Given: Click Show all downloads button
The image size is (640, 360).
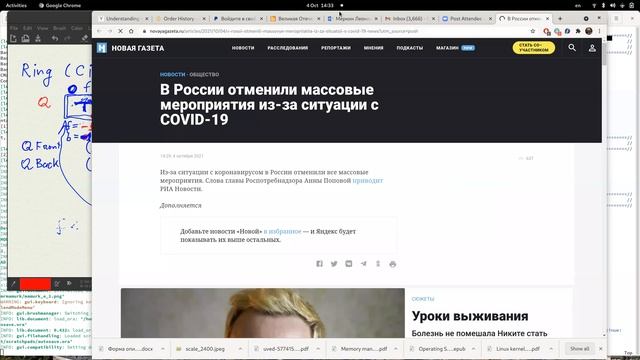Looking at the screenshot, I should pyautogui.click(x=580, y=349).
